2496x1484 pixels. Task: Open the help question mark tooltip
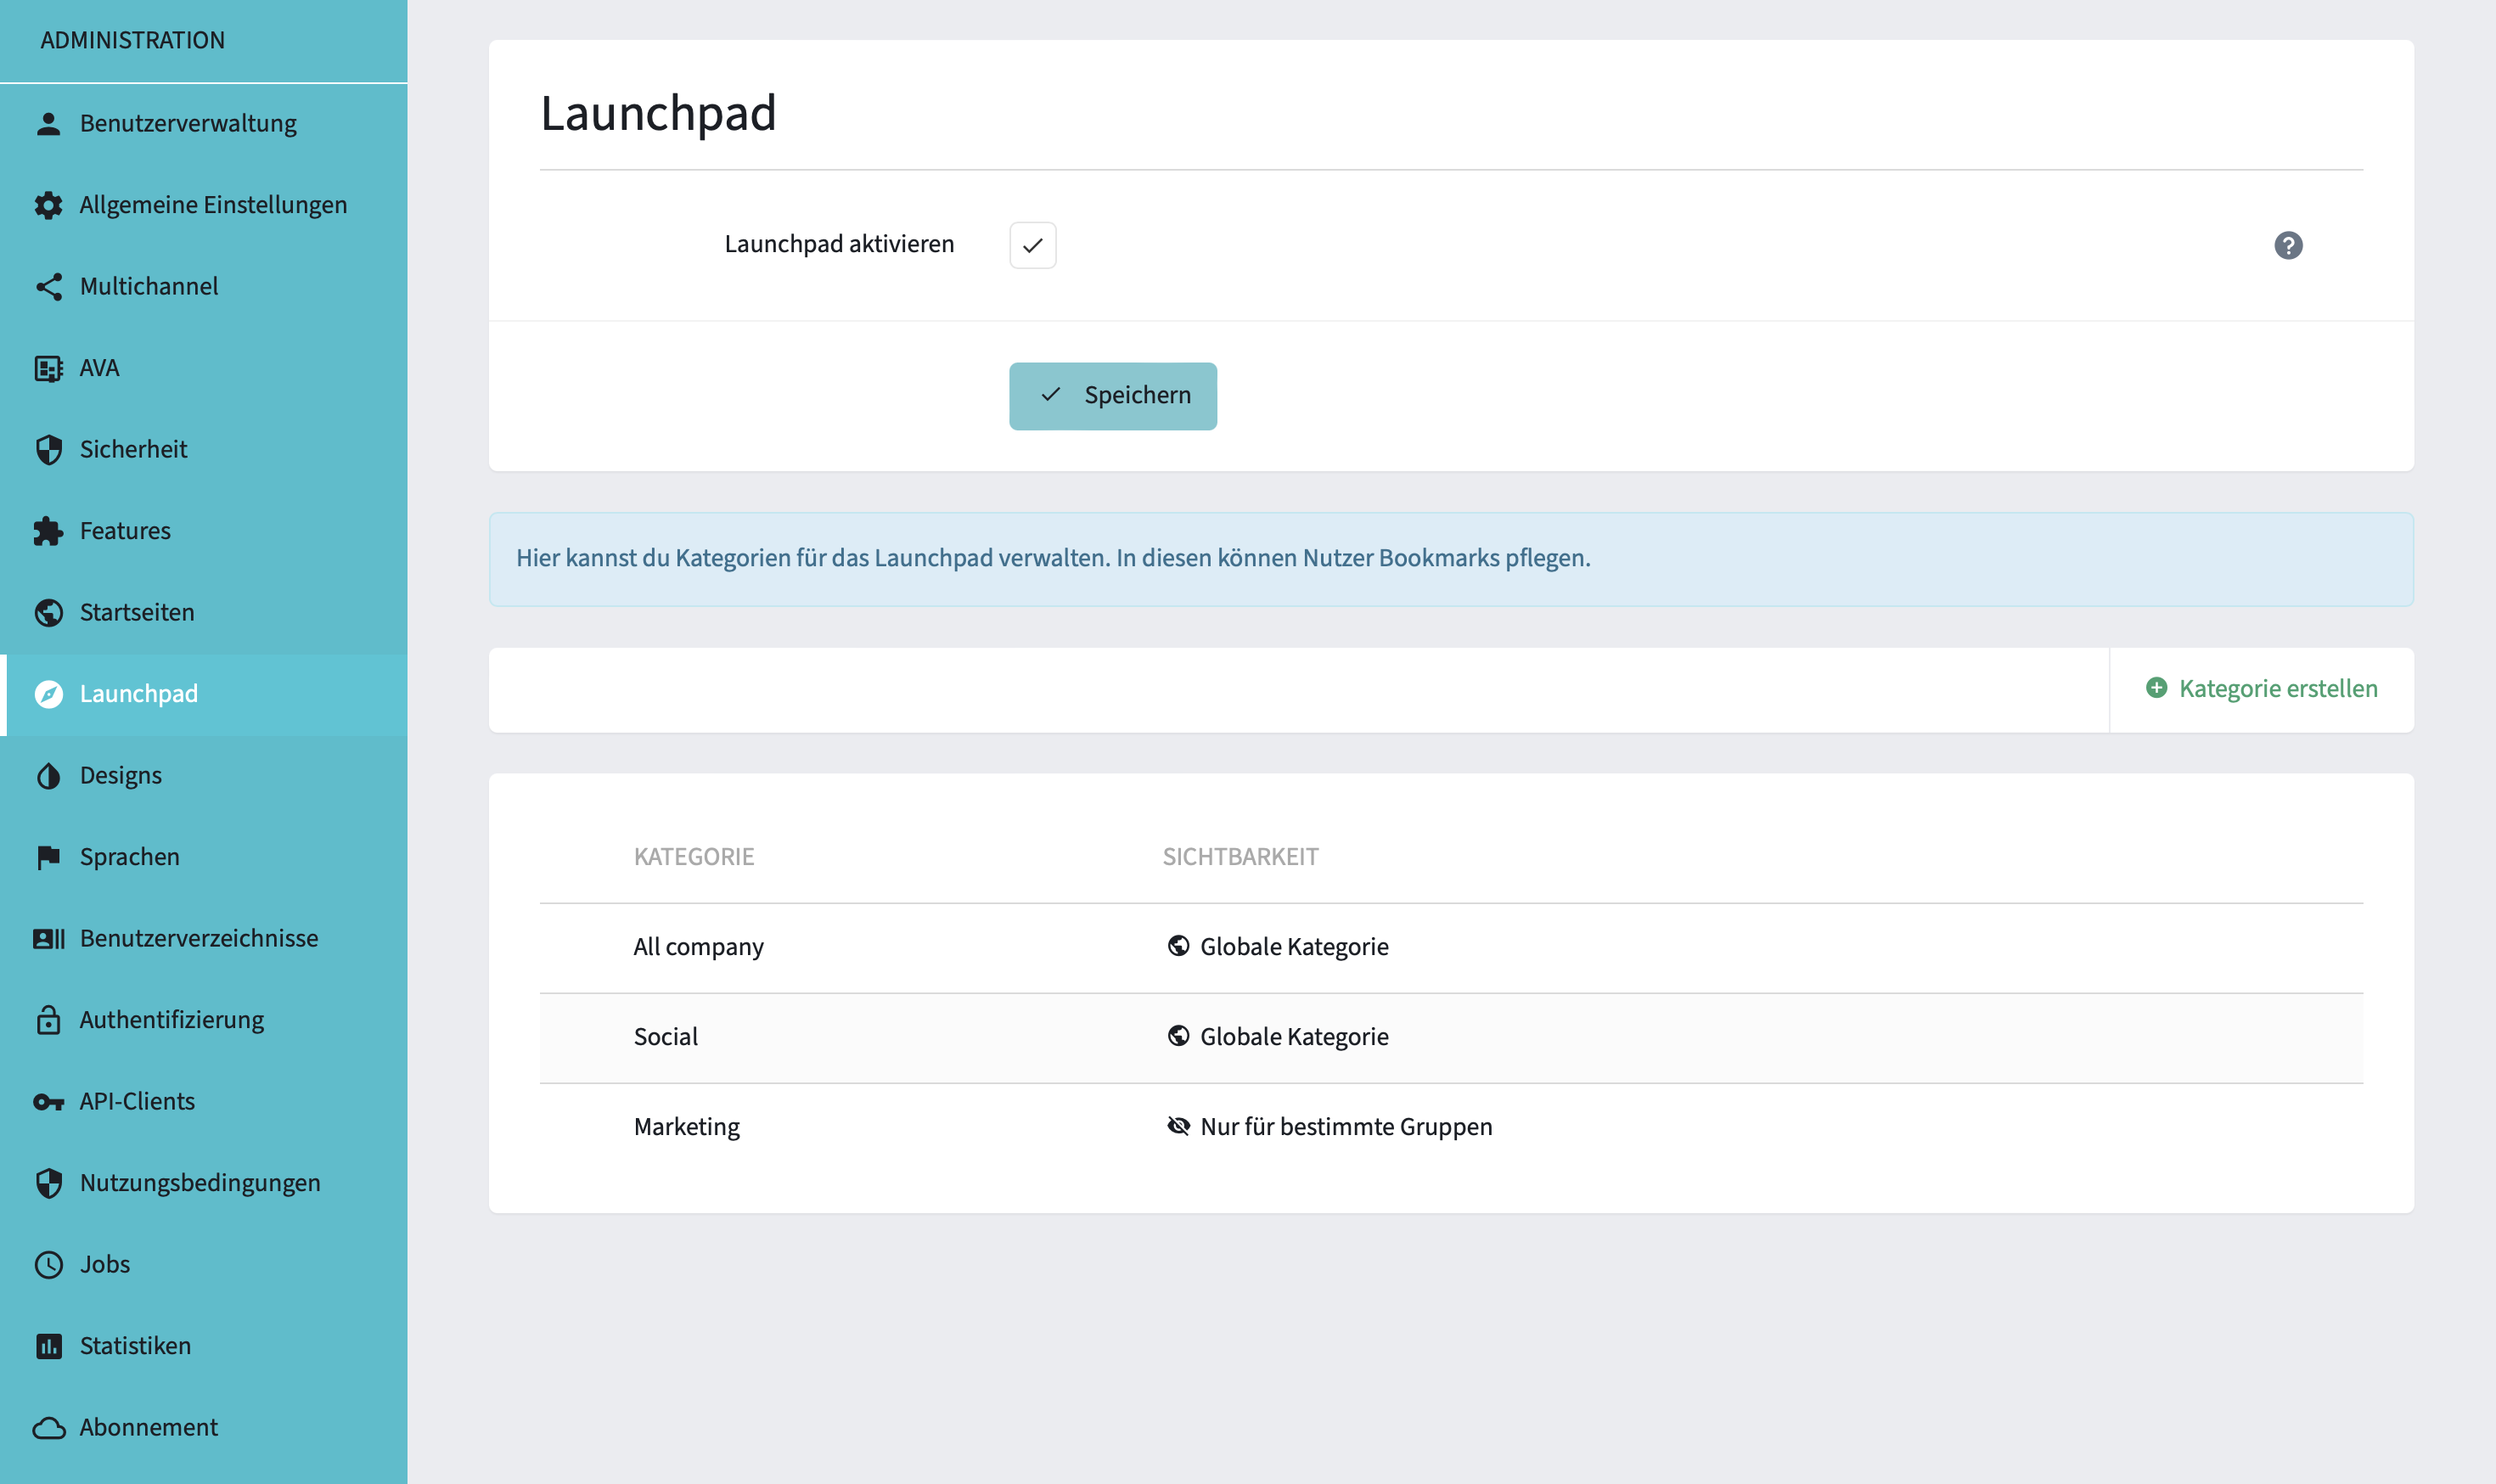[2290, 245]
